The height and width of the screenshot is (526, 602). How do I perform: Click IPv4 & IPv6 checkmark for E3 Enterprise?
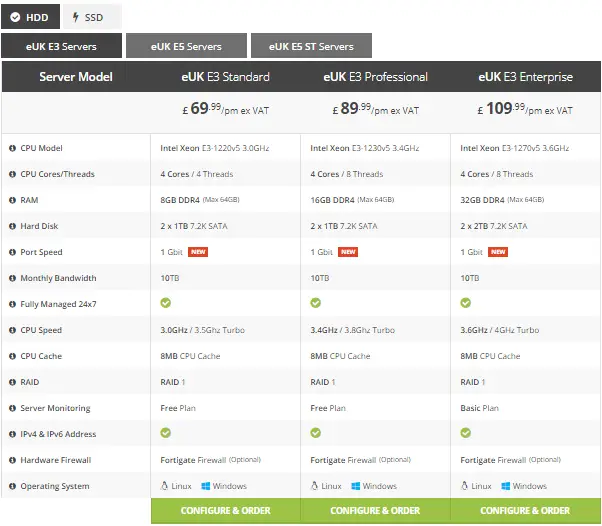[465, 433]
